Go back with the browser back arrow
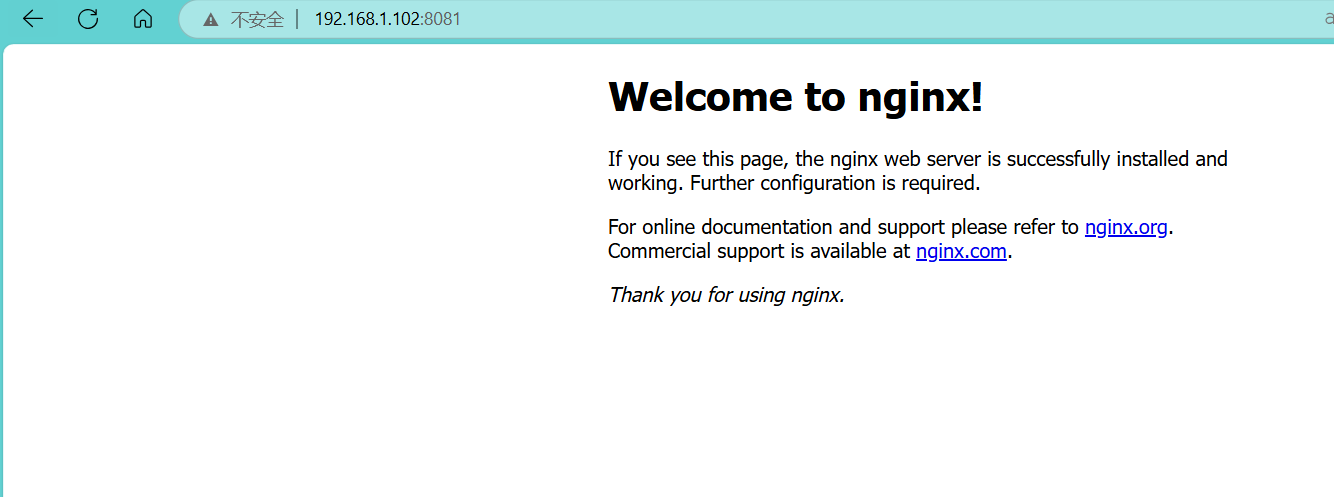This screenshot has width=1334, height=497. point(33,19)
